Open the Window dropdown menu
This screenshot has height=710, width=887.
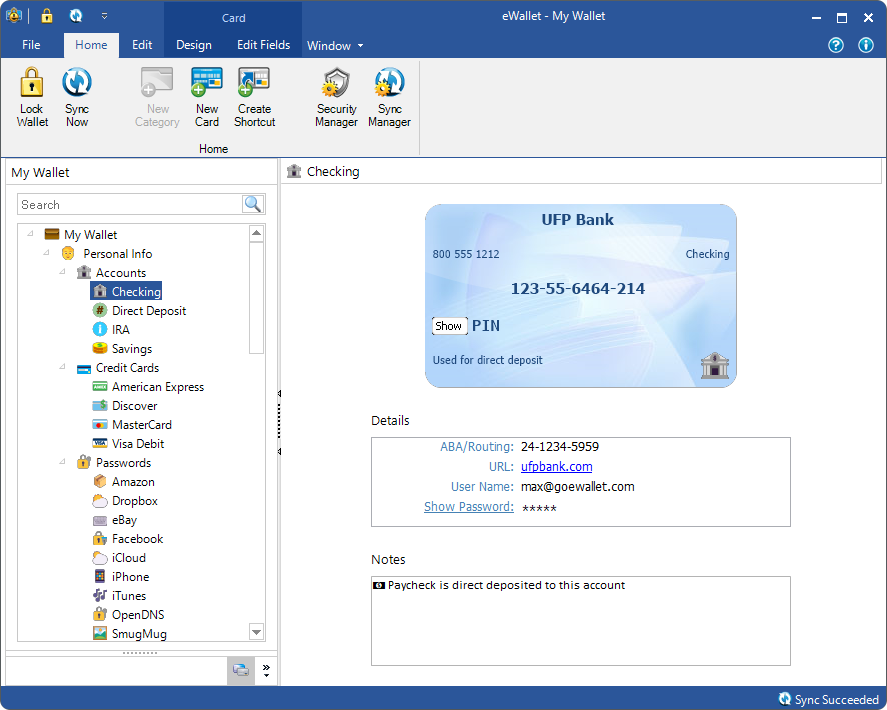coord(335,46)
